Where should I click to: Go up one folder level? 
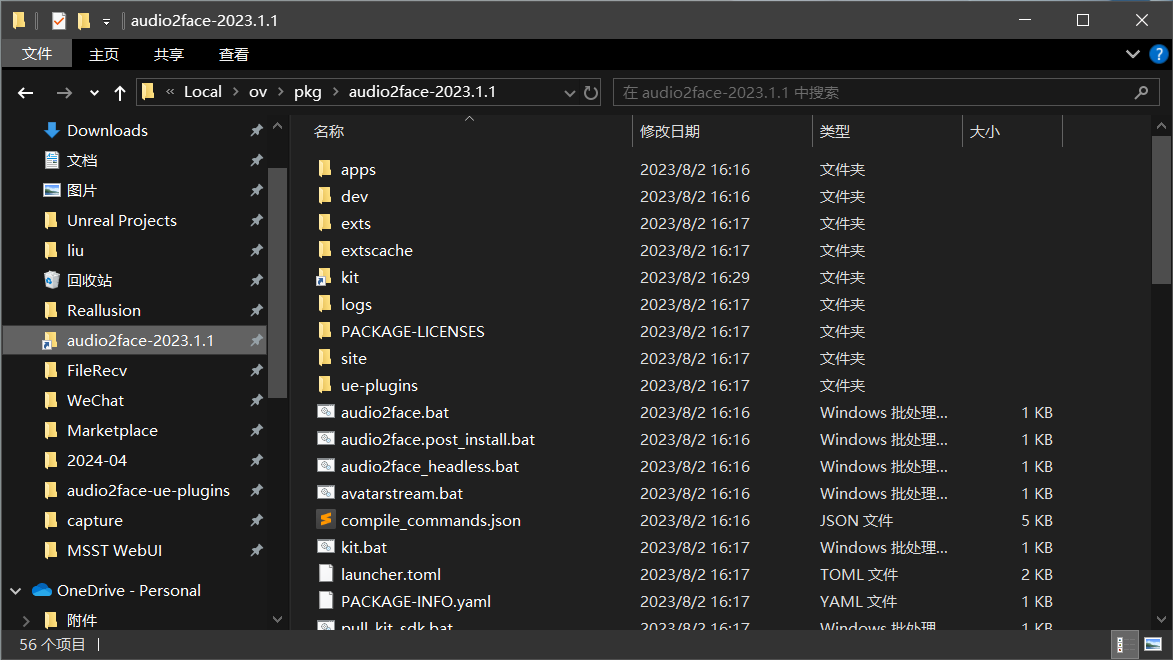(120, 93)
